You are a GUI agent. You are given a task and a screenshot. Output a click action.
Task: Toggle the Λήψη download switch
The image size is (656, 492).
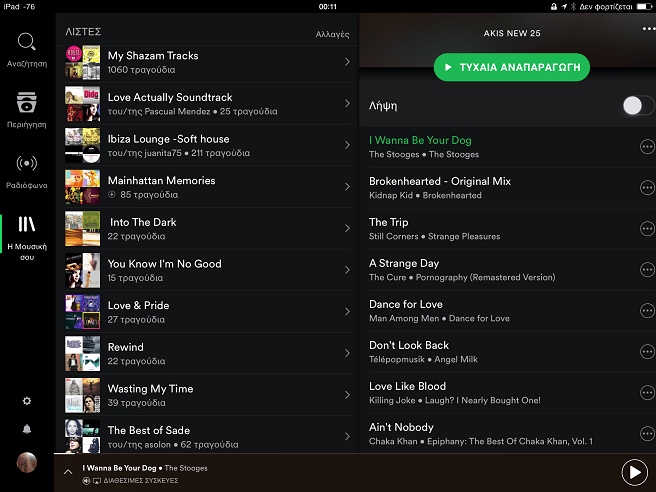[x=638, y=105]
